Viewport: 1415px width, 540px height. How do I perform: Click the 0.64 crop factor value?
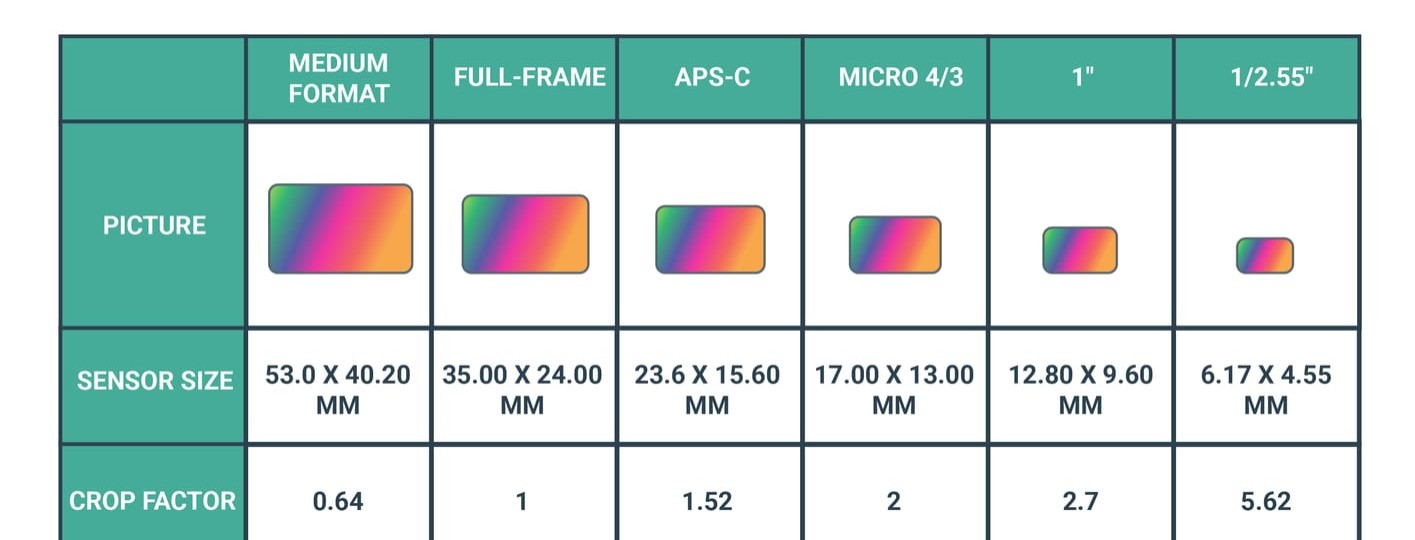pyautogui.click(x=338, y=501)
